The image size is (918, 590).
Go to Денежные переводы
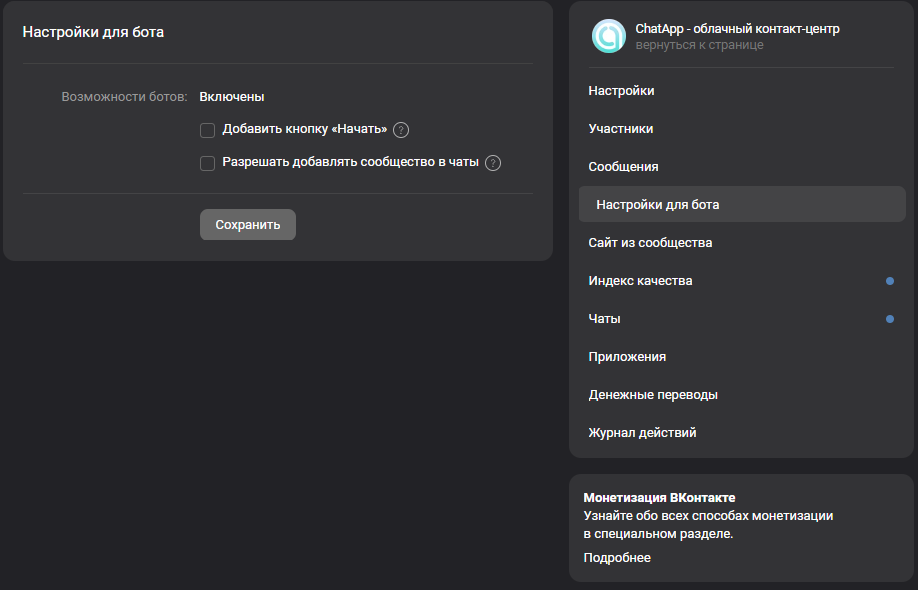[x=653, y=395]
